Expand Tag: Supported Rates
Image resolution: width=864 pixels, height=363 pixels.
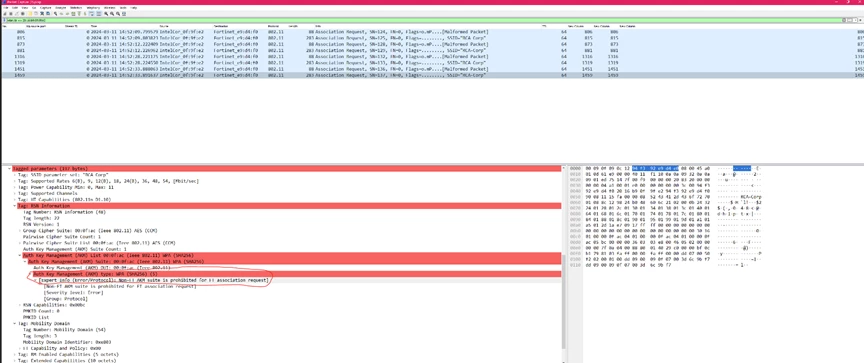pyautogui.click(x=15, y=181)
